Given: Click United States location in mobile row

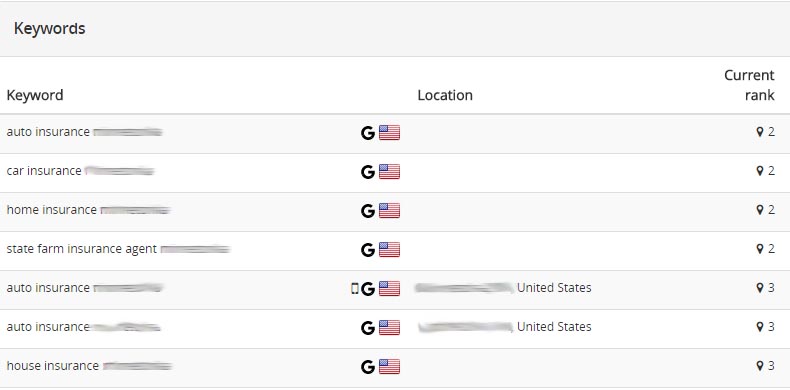Looking at the screenshot, I should coord(554,288).
